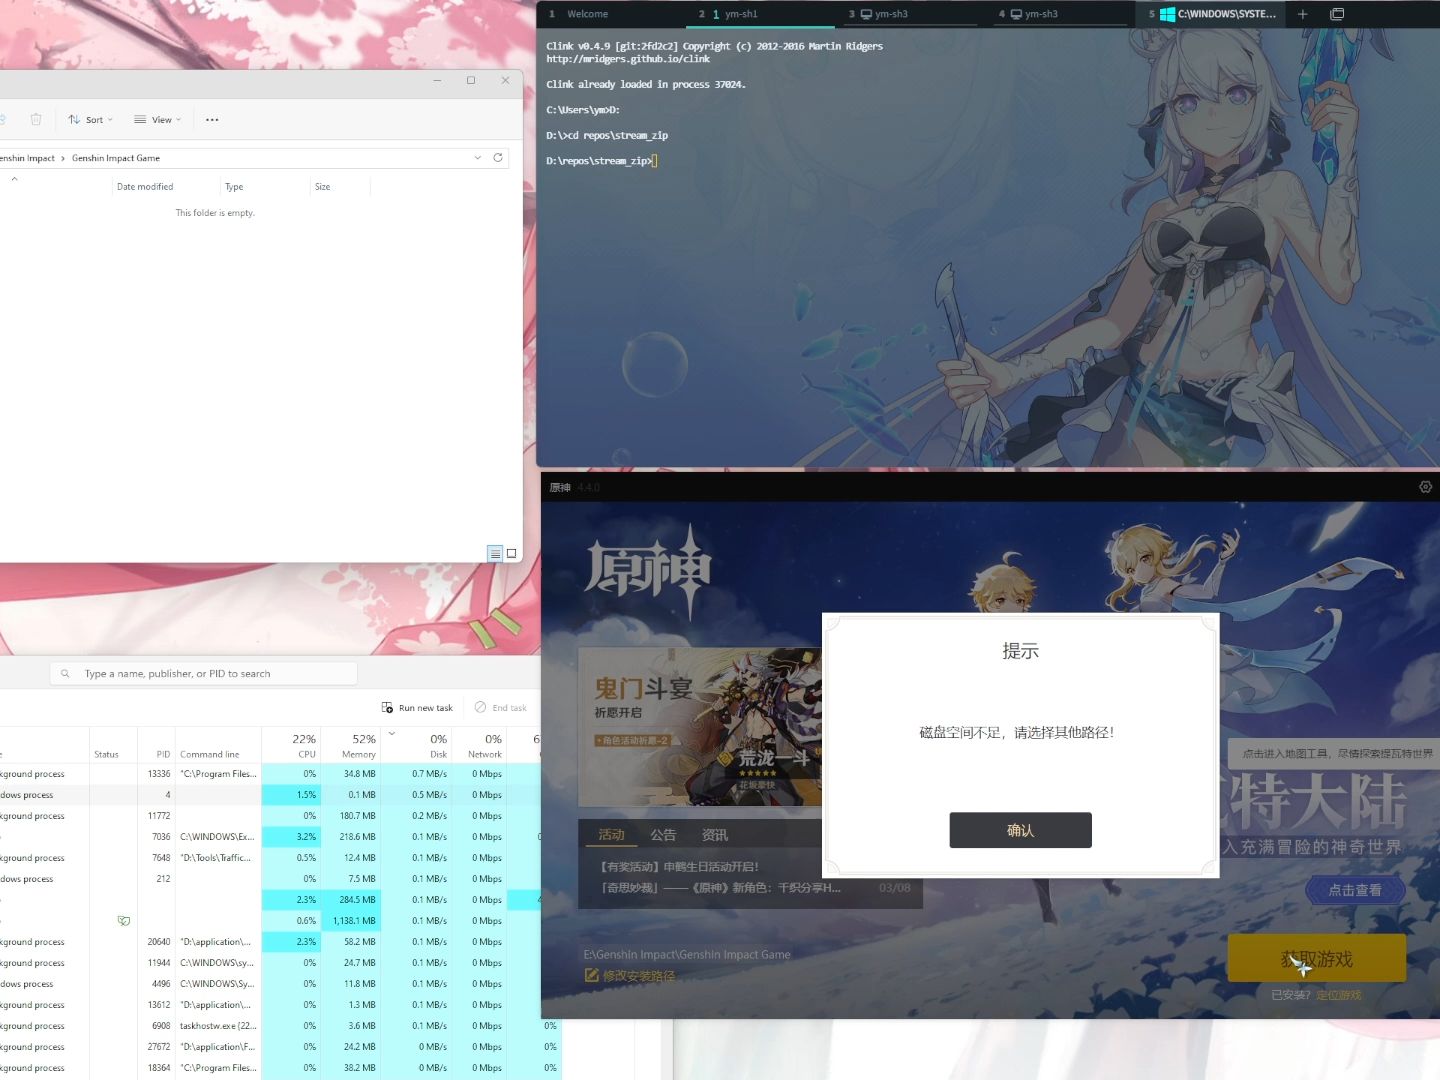Click the Refresh icon in Explorer address bar
This screenshot has height=1080, width=1440.
tap(498, 158)
